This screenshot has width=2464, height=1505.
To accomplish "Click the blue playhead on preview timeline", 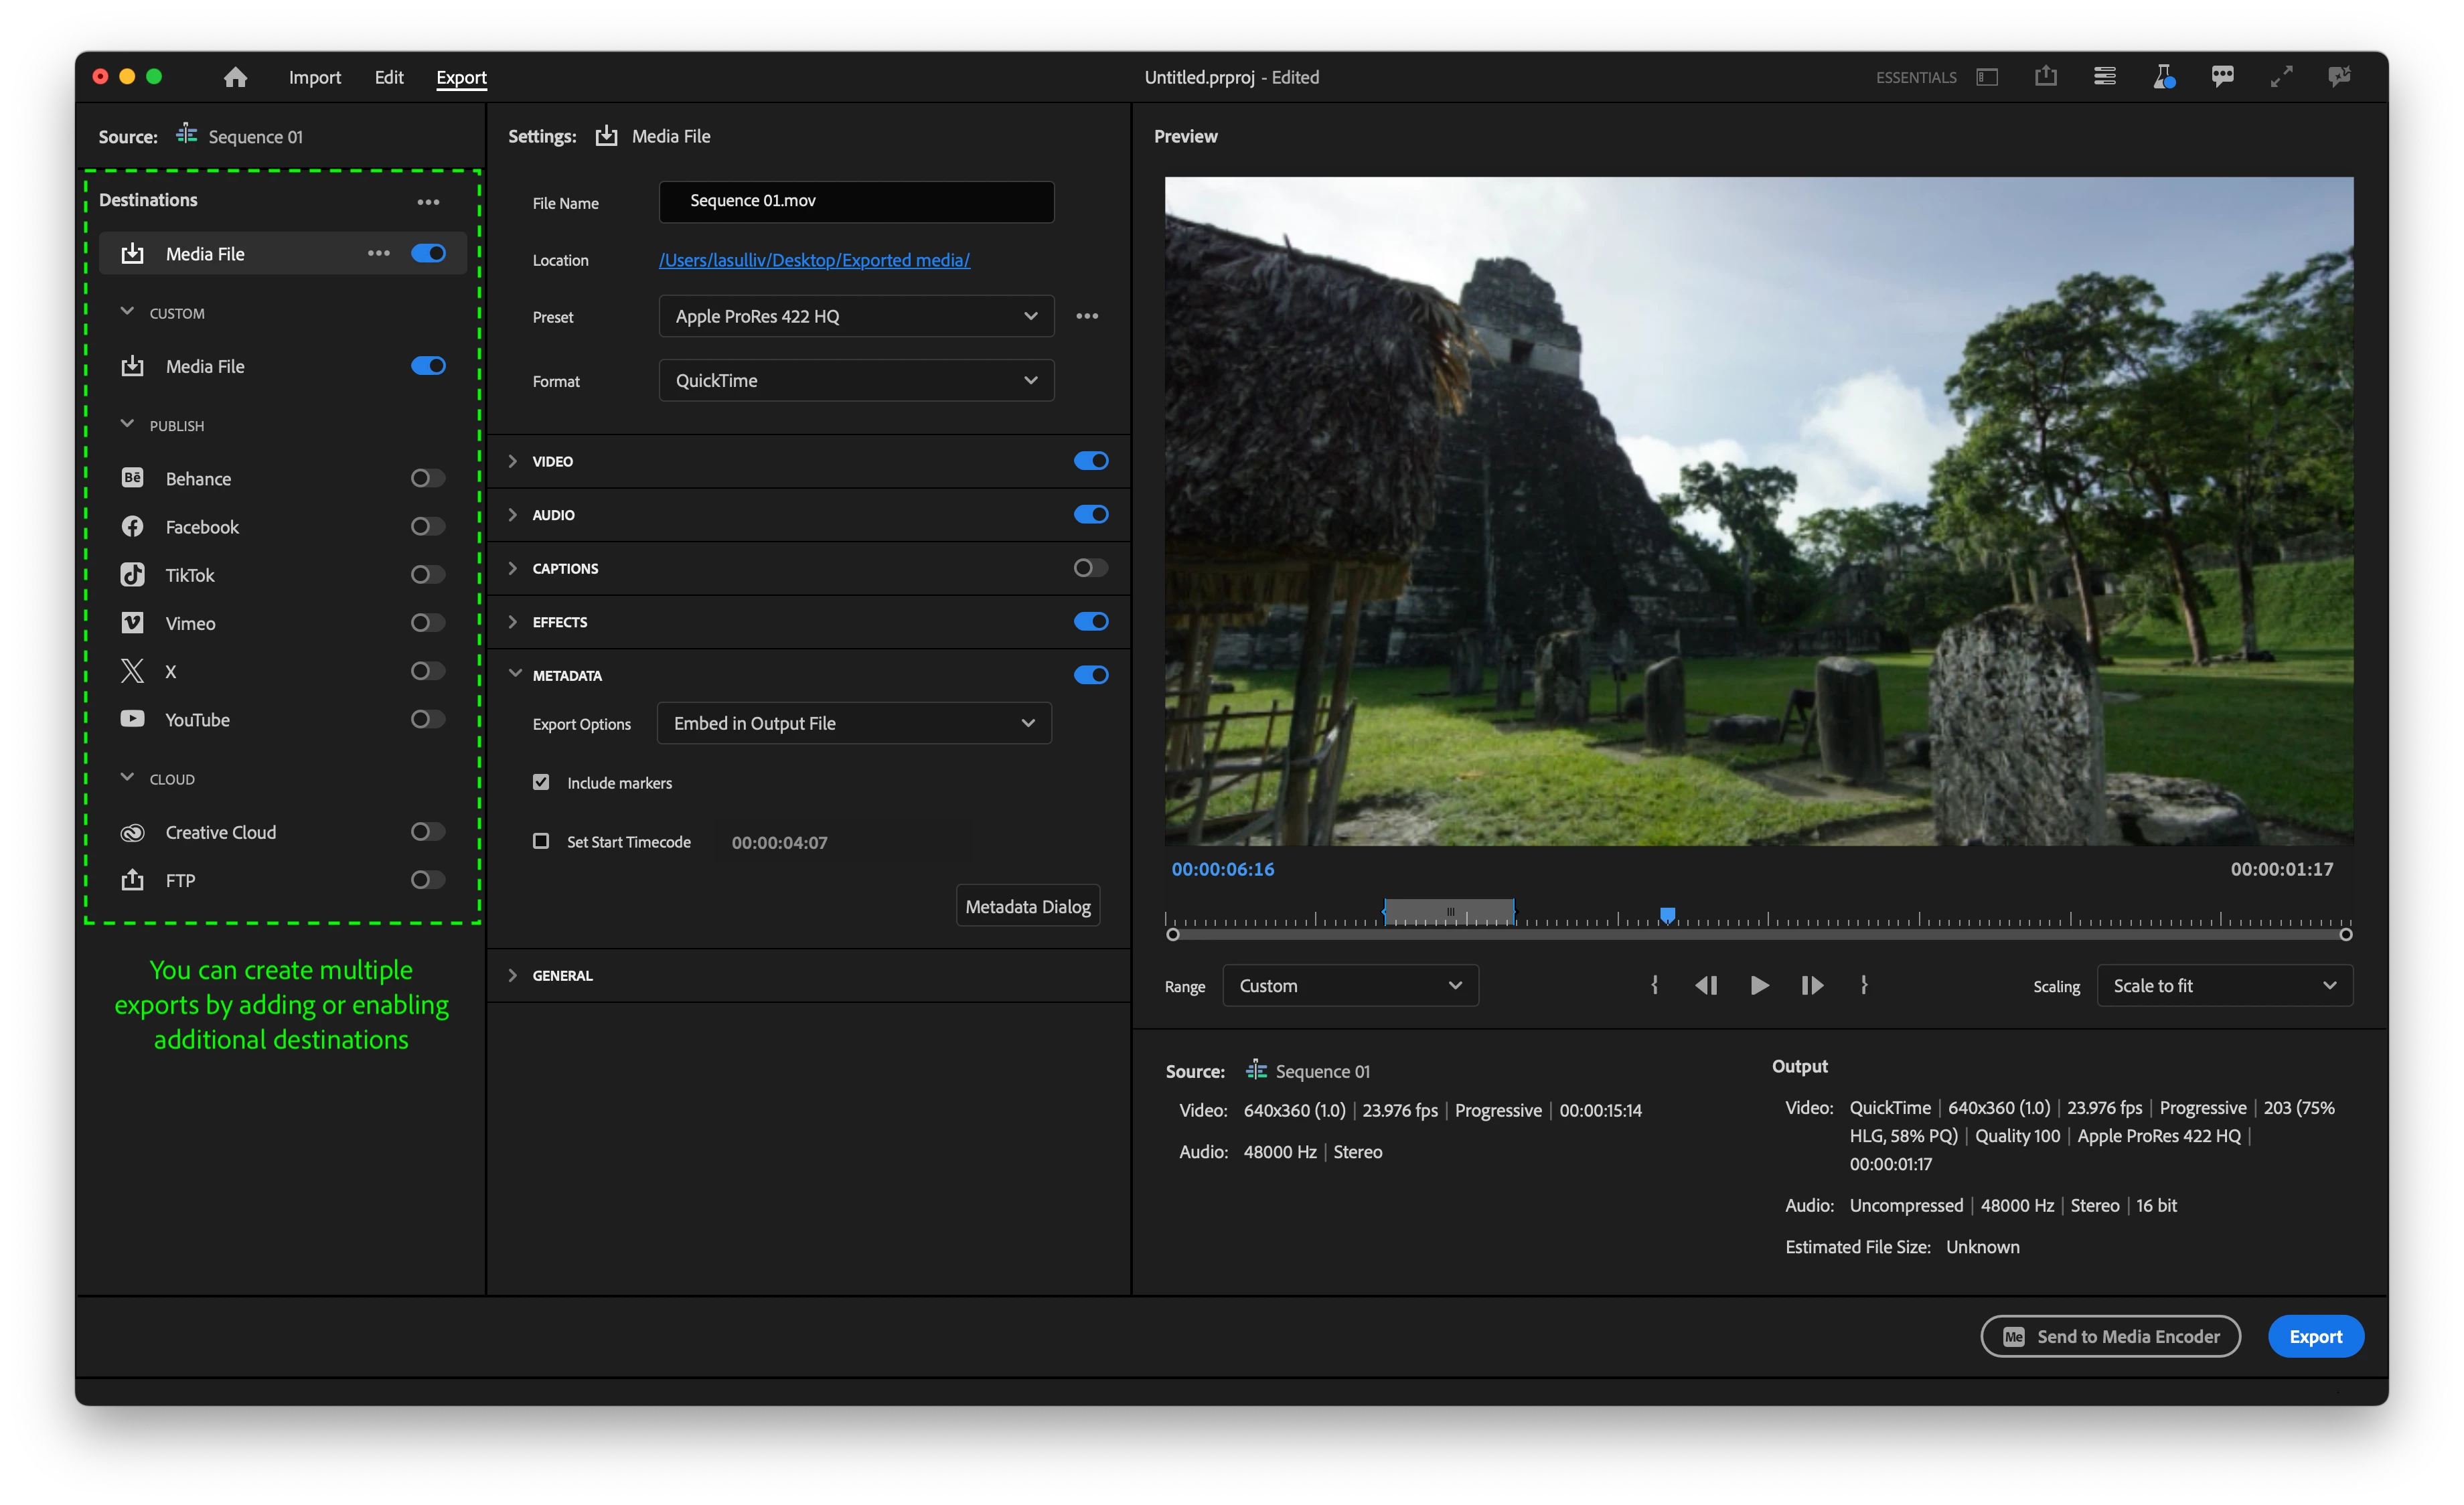I will coord(1667,914).
